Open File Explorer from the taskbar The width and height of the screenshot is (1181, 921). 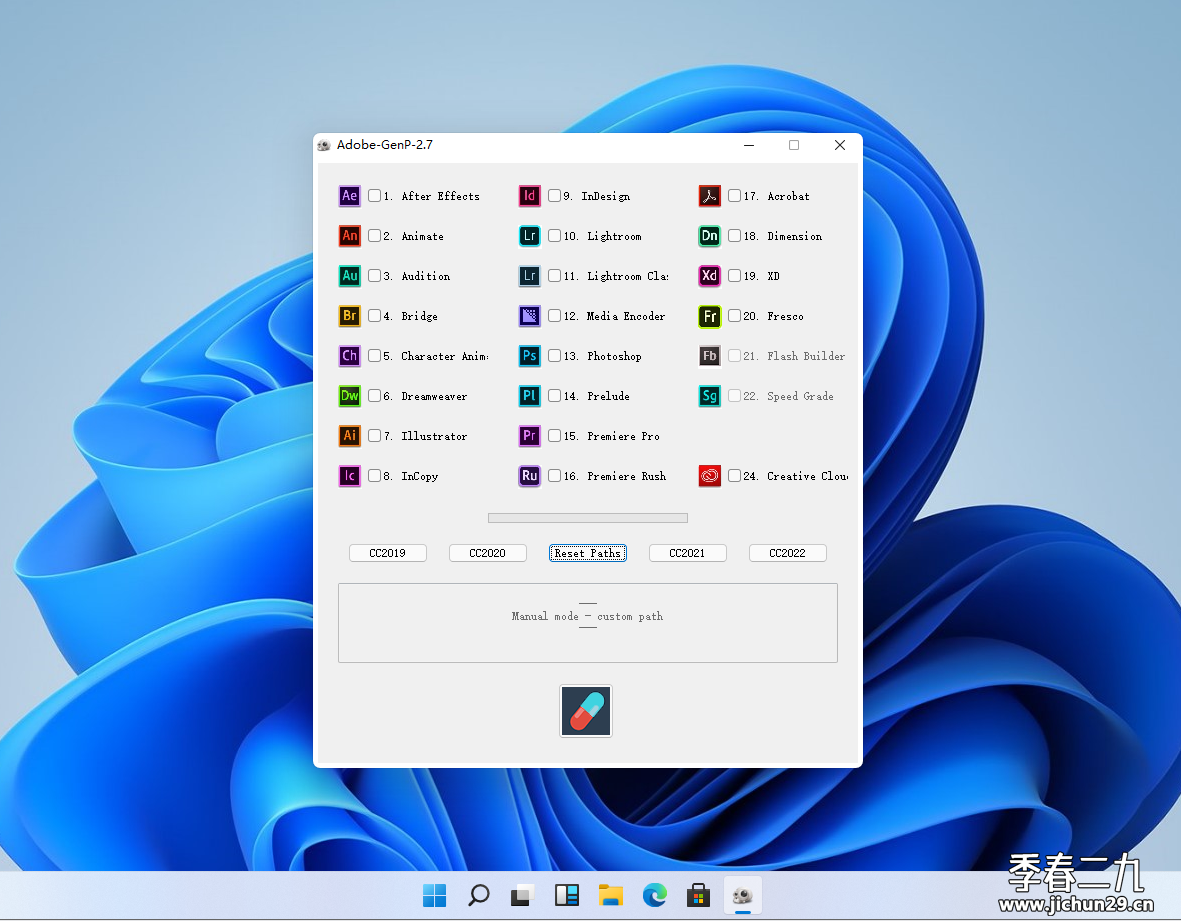[611, 895]
